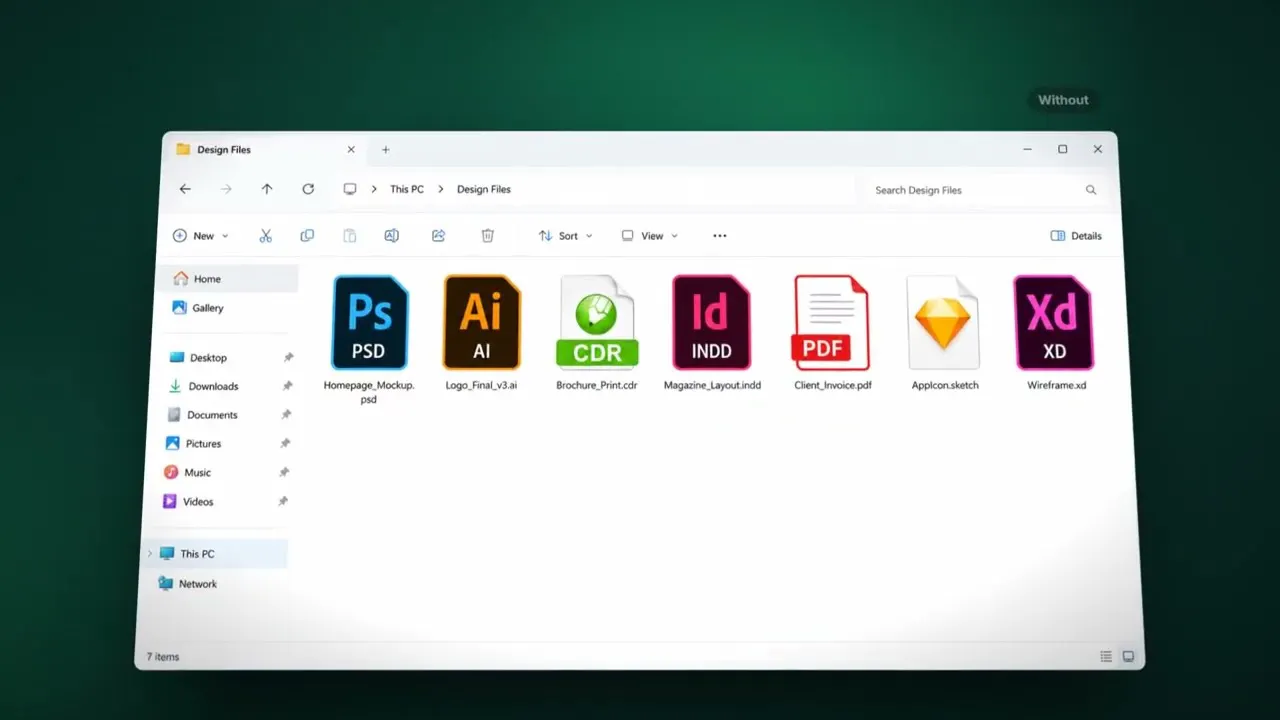This screenshot has width=1280, height=720.
Task: Click the Copy icon in toolbar
Action: point(307,236)
